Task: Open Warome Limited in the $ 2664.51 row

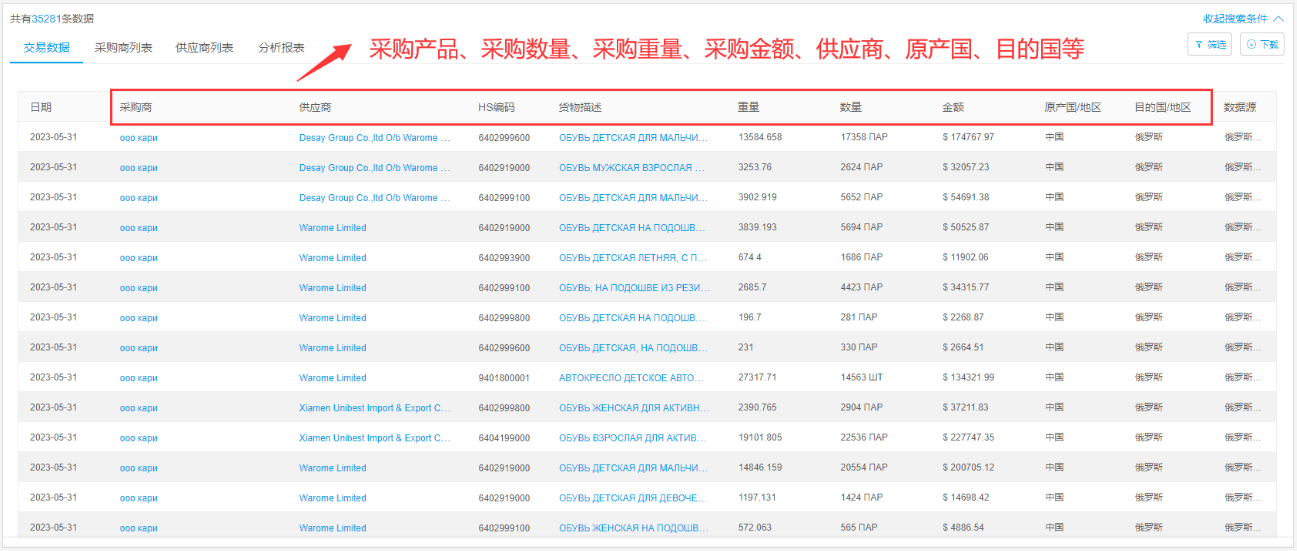Action: click(333, 347)
